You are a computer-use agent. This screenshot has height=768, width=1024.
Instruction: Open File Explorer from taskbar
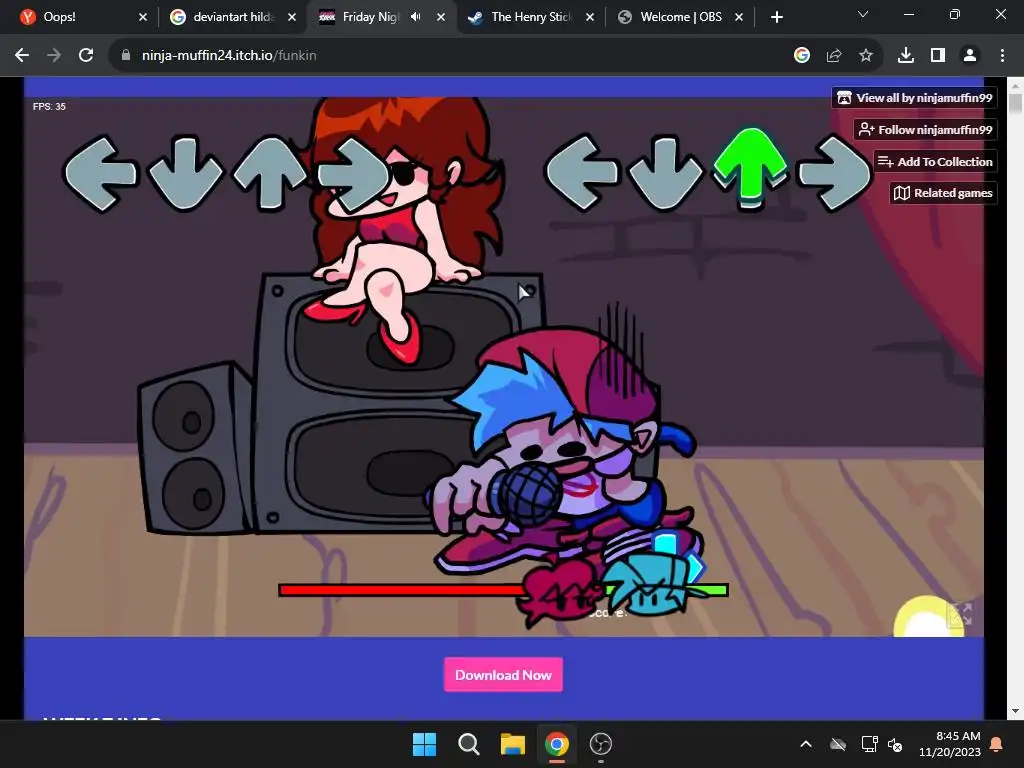coord(513,744)
